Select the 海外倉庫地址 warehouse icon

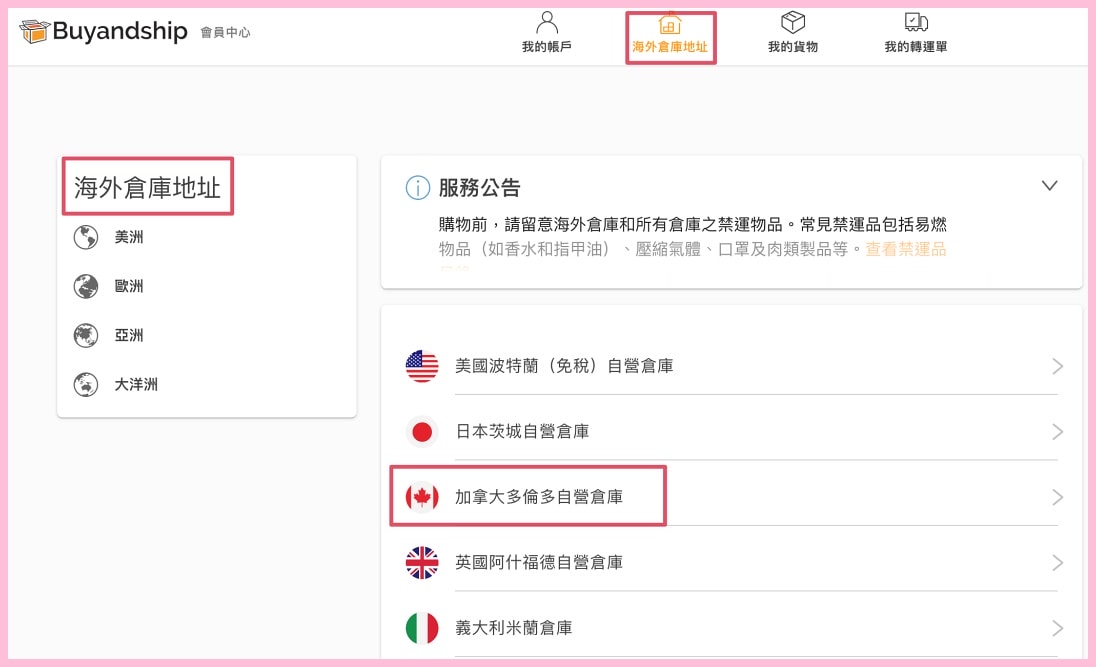pyautogui.click(x=670, y=24)
